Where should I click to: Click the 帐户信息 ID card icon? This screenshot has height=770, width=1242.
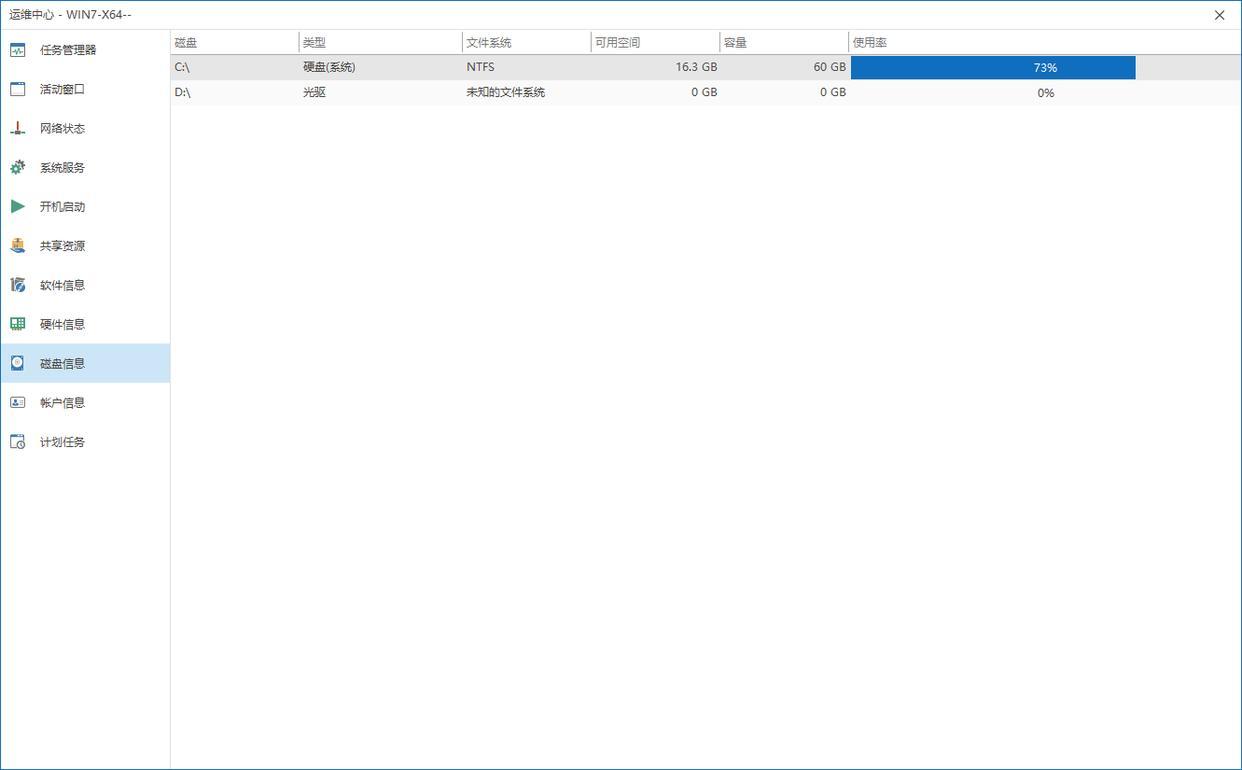click(x=17, y=402)
